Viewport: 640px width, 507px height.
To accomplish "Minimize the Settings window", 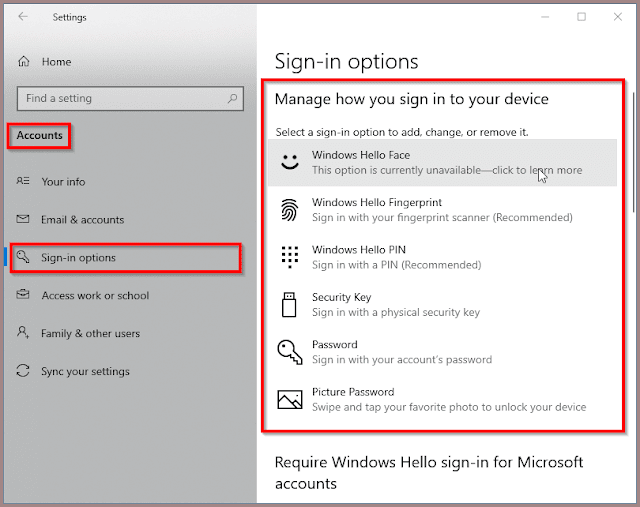I will [545, 17].
